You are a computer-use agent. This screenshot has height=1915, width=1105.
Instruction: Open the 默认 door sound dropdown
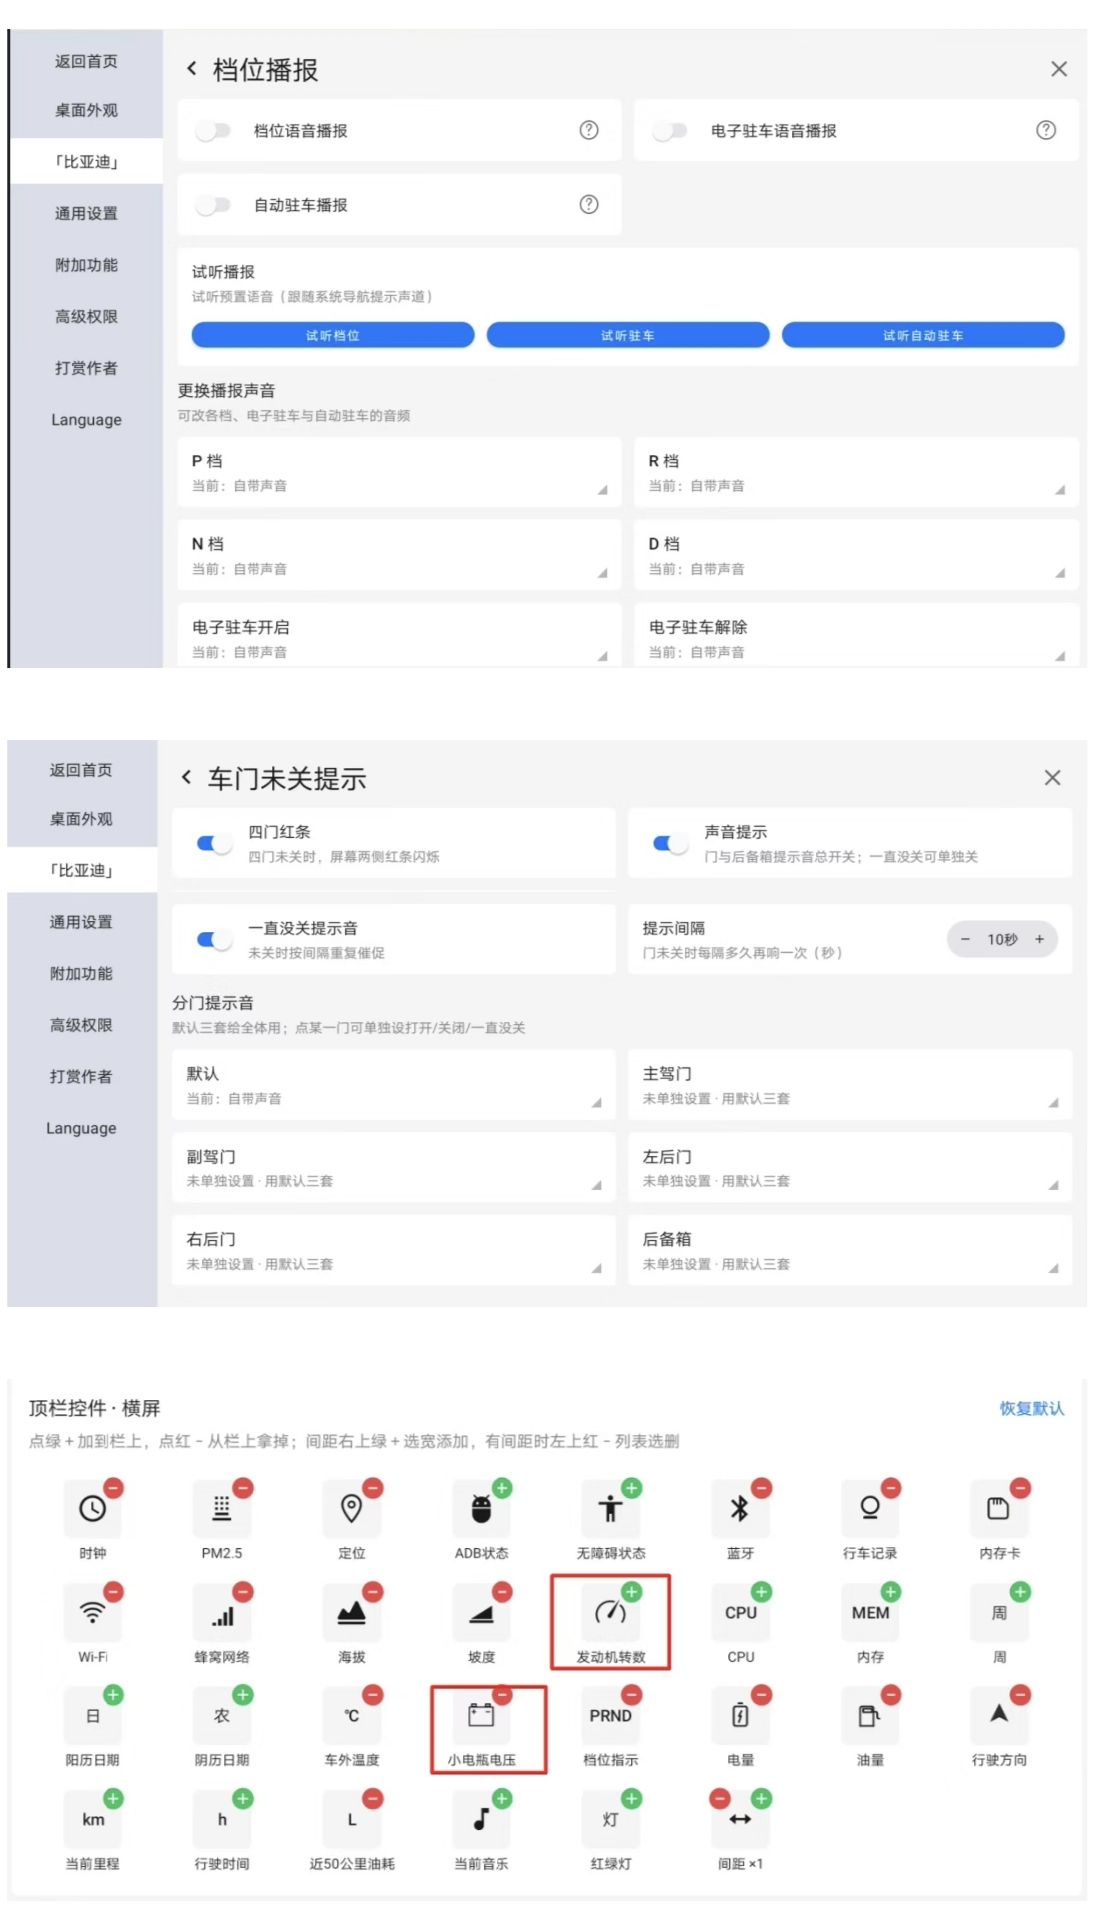[x=393, y=1085]
